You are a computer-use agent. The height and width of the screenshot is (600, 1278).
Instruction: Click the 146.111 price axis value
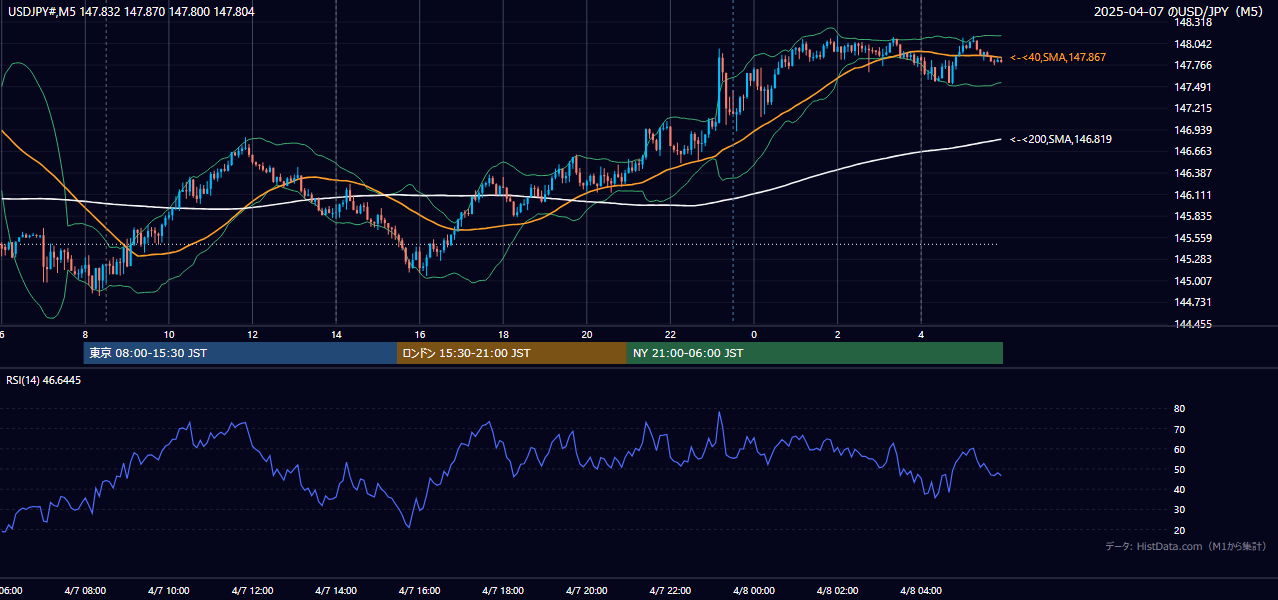click(x=1193, y=195)
